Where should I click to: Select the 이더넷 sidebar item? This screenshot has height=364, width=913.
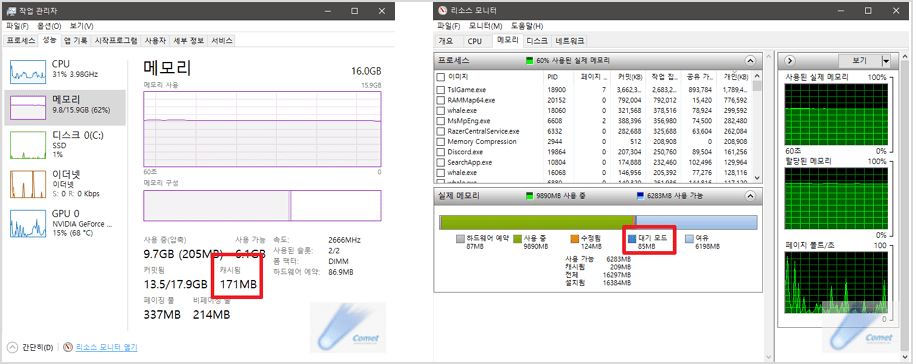(65, 183)
